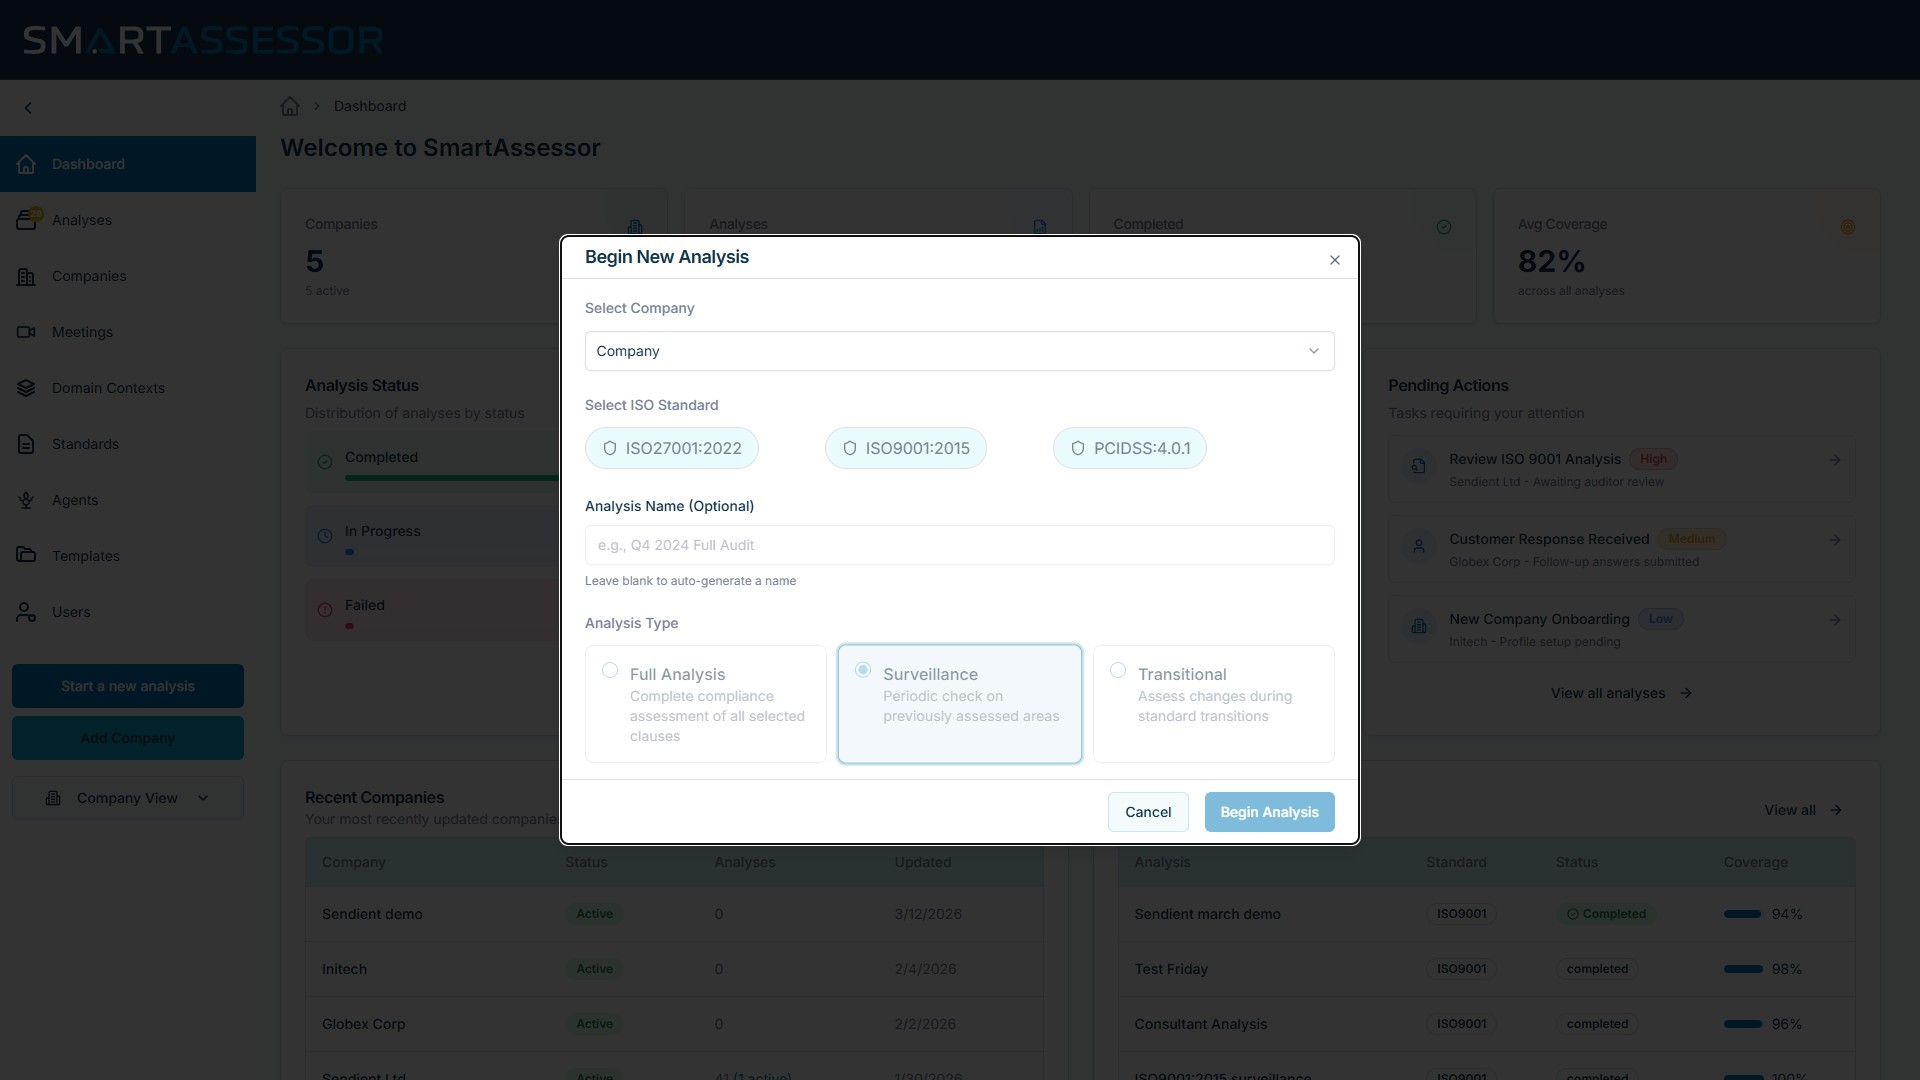Click the Analyses briefcase icon in sidebar
Screen dimensions: 1920x1080
point(27,220)
